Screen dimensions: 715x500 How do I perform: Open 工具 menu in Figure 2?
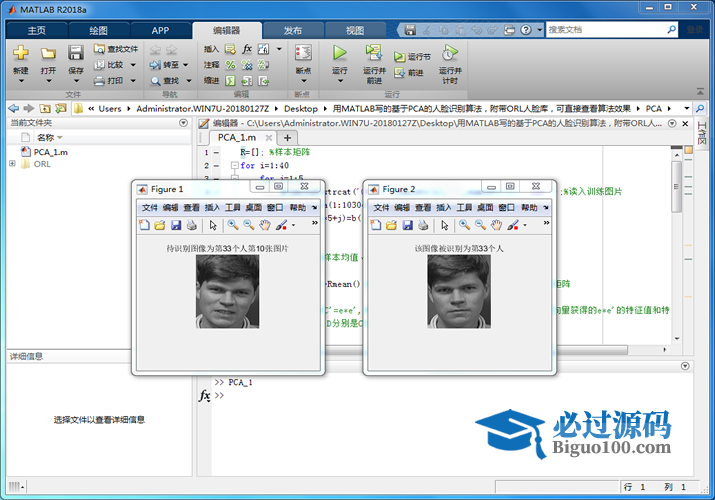(x=464, y=208)
